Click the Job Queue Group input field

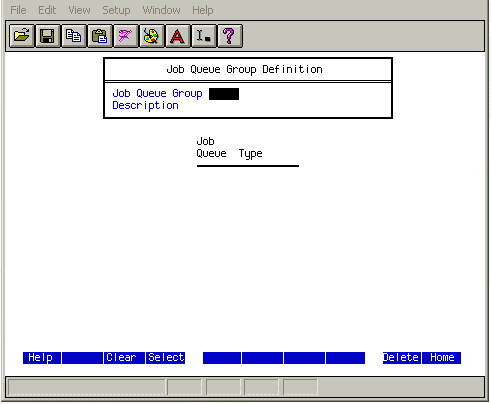[224, 94]
